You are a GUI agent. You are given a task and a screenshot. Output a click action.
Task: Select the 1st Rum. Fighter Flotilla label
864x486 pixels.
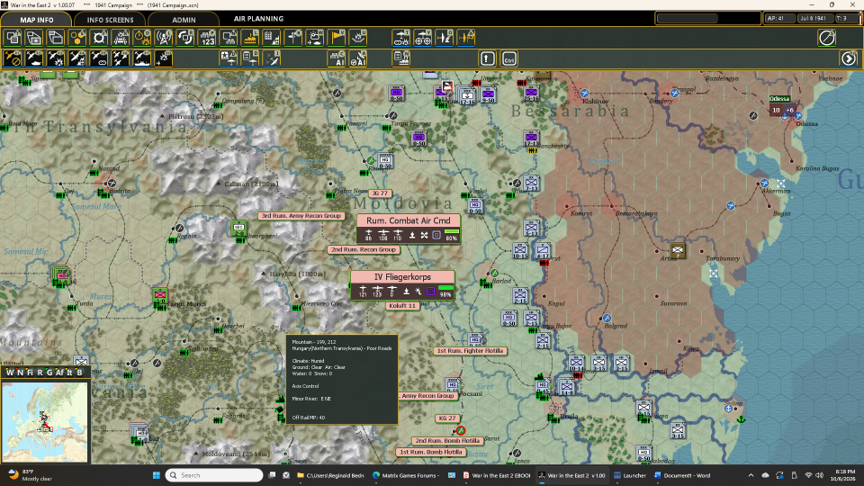tap(470, 350)
